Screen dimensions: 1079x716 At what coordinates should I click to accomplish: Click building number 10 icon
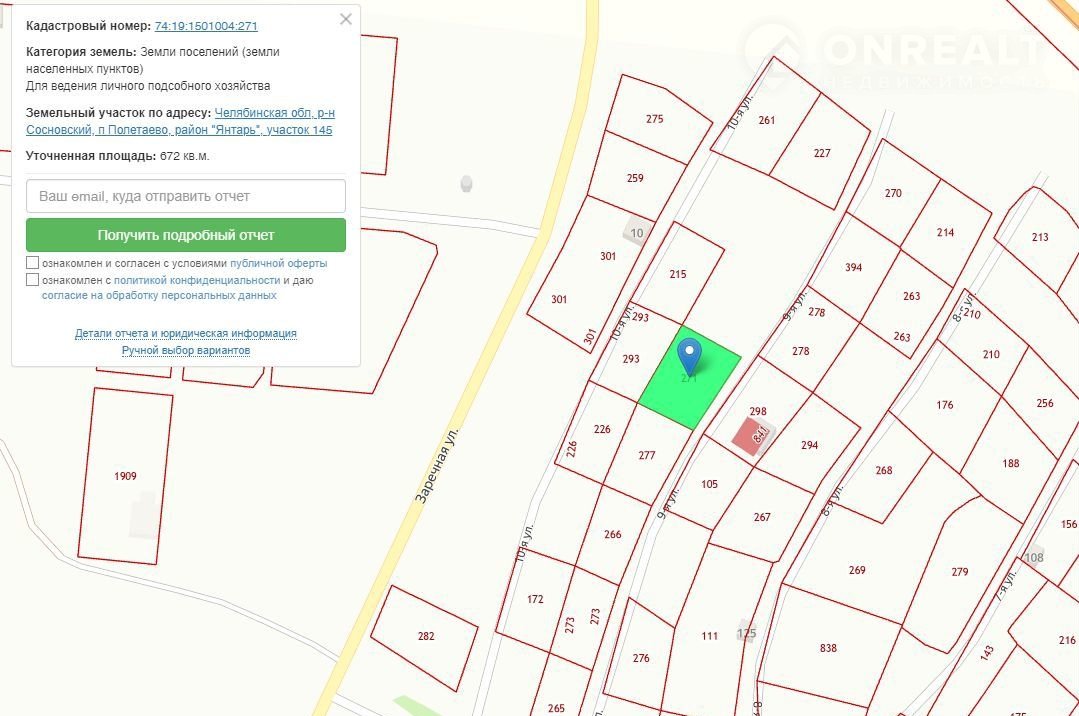click(636, 233)
